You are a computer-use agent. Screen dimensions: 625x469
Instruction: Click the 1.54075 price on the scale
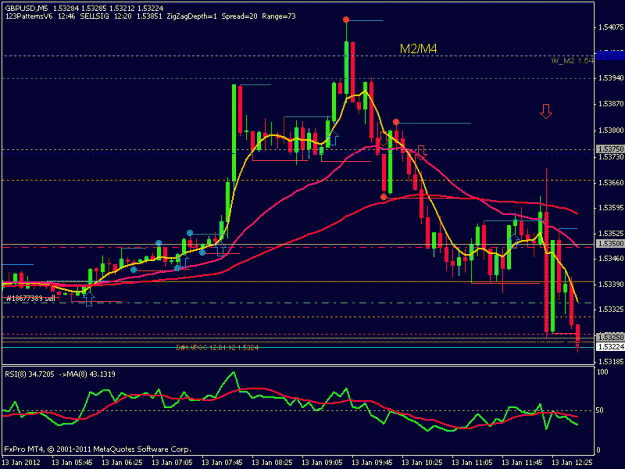611,27
